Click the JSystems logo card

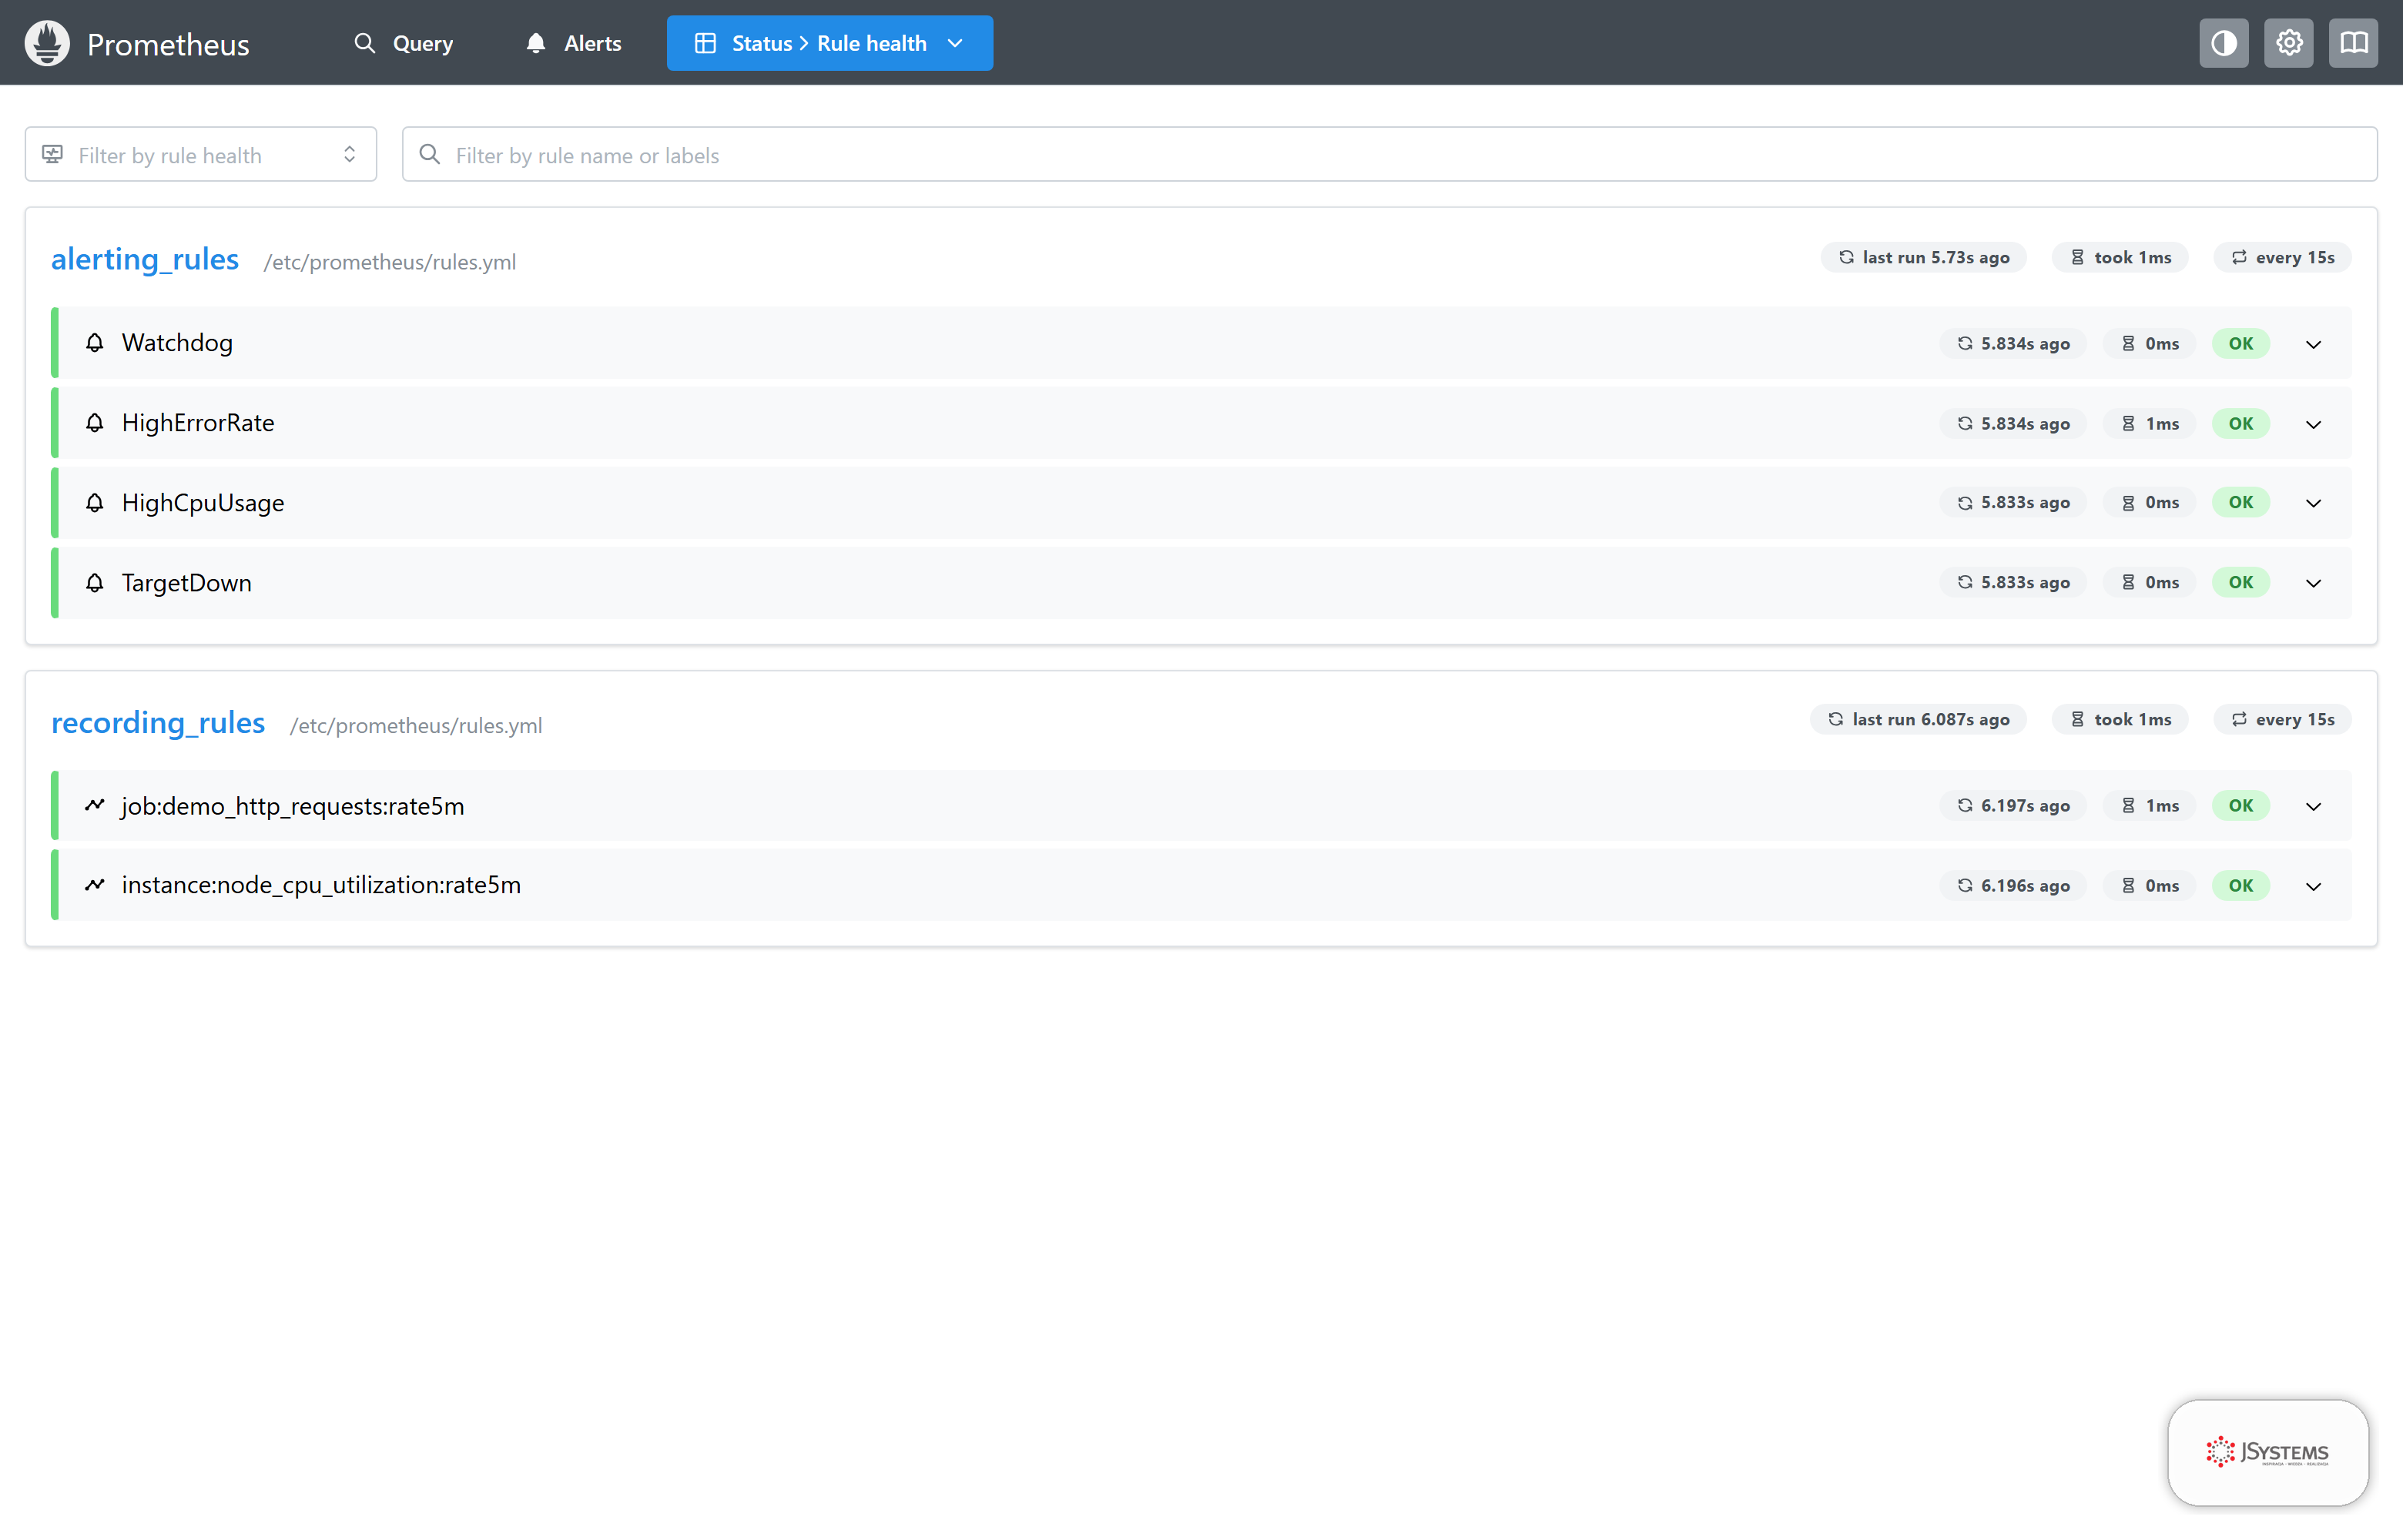(2268, 1452)
